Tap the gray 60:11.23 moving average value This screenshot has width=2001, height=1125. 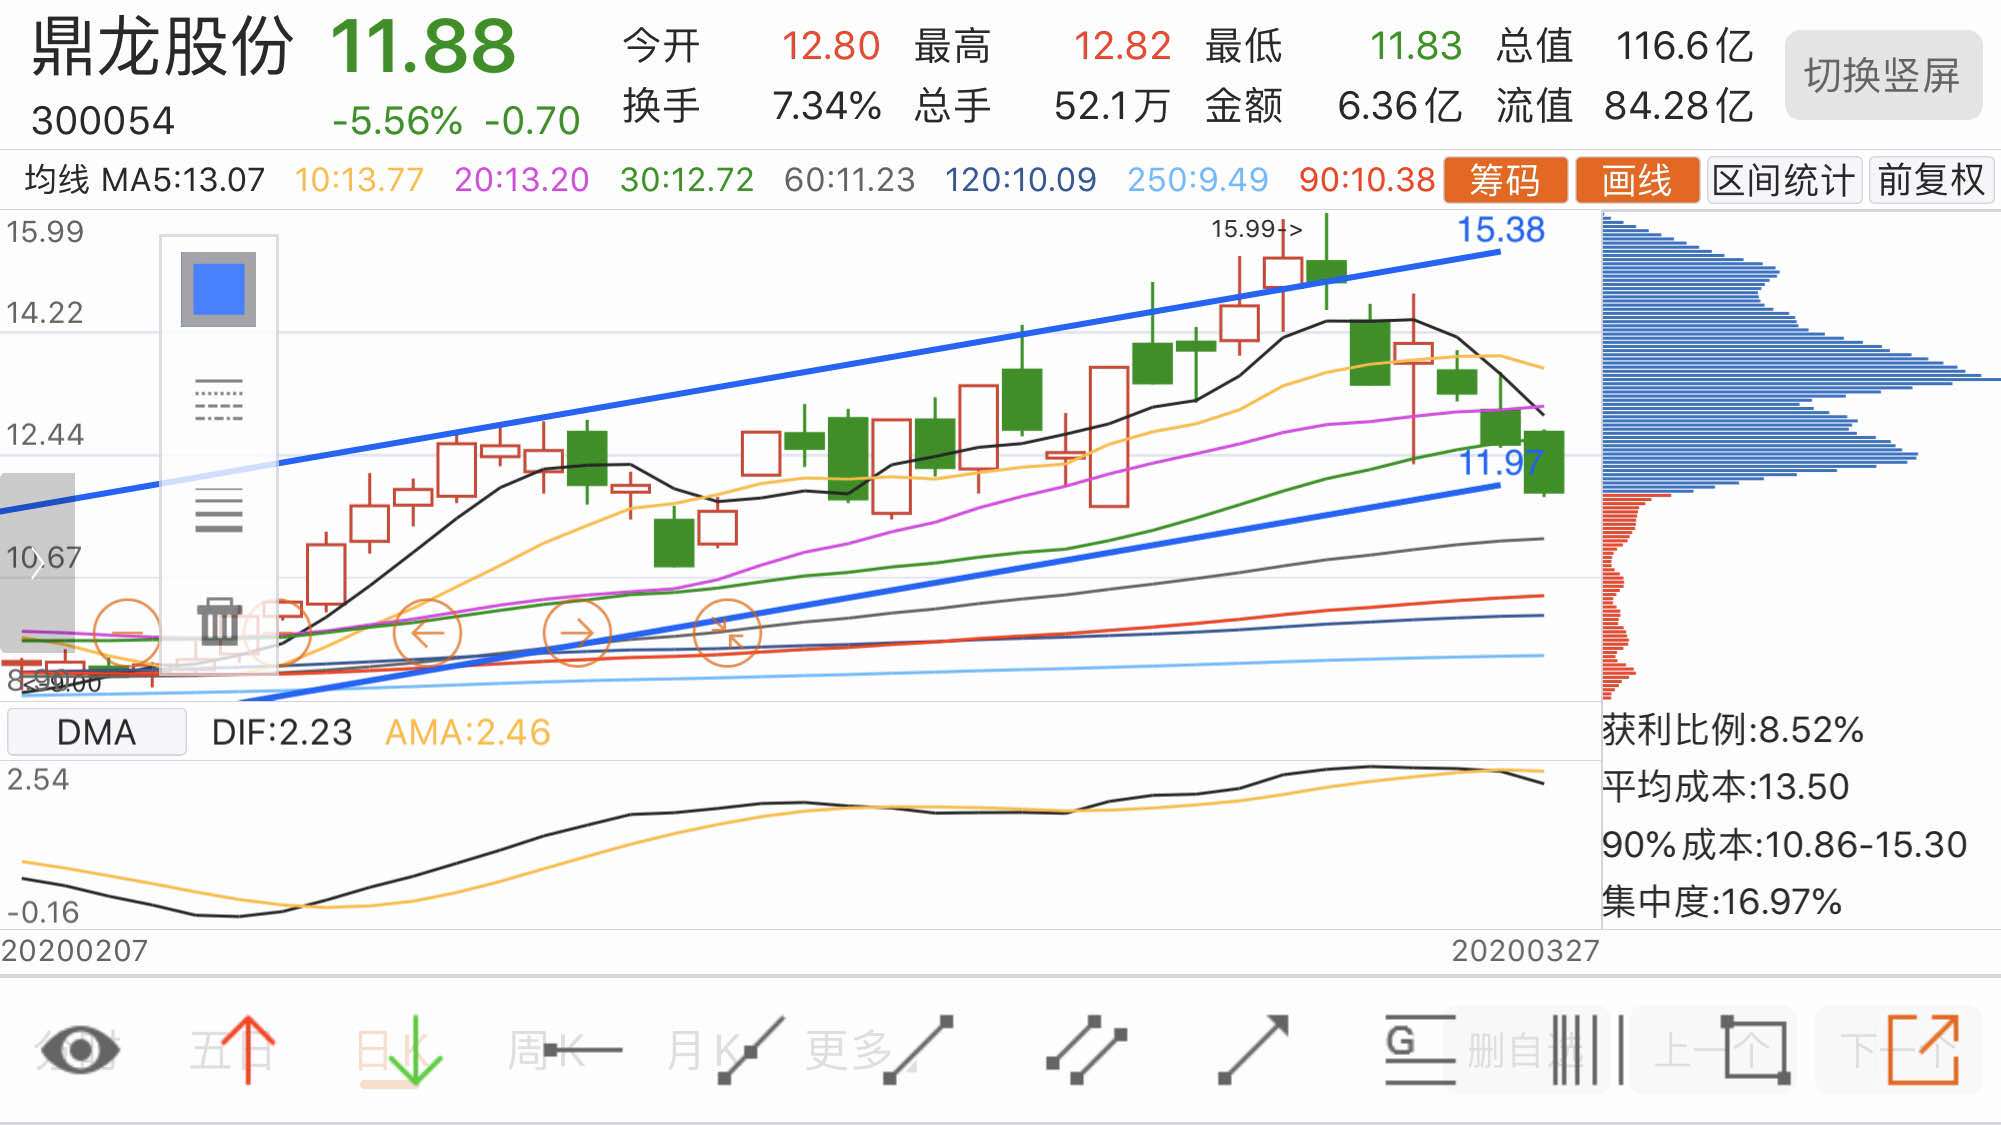pos(850,180)
